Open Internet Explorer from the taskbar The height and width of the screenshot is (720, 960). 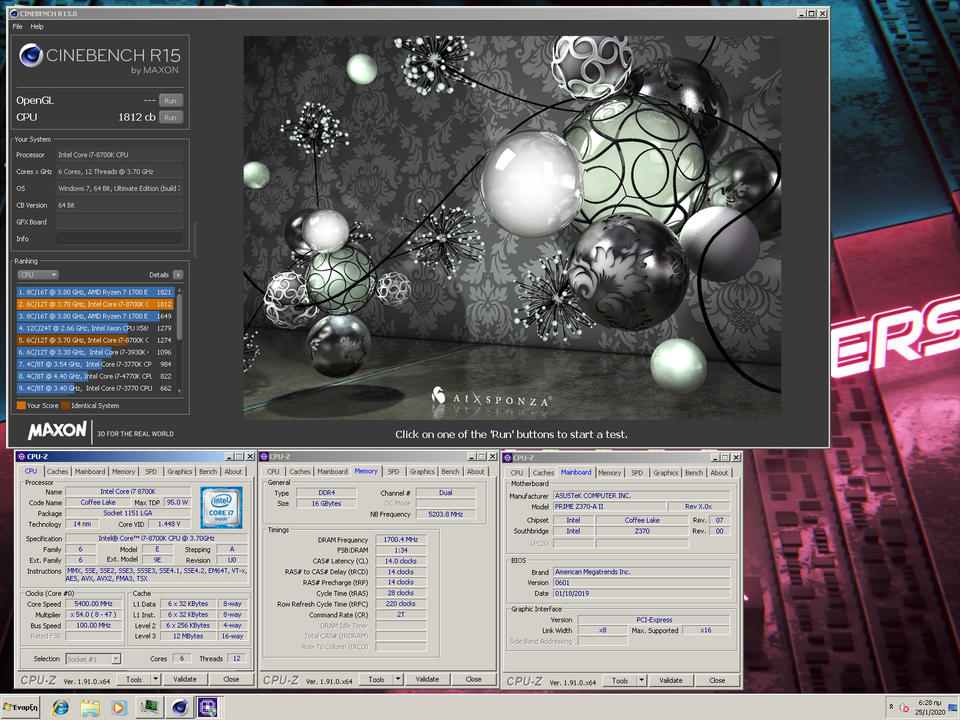tap(61, 707)
